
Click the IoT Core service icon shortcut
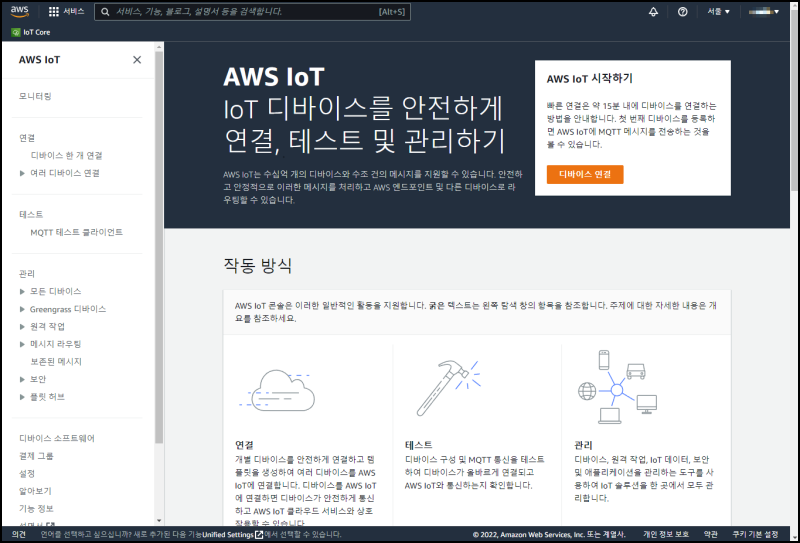point(16,32)
